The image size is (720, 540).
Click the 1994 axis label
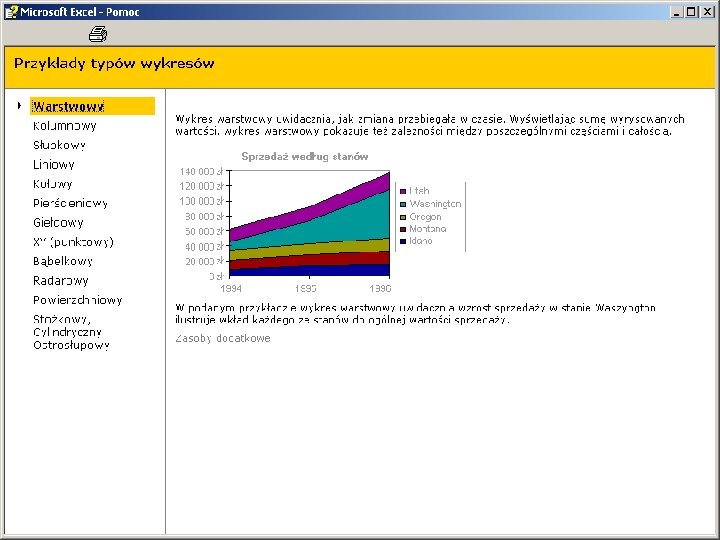[x=231, y=288]
